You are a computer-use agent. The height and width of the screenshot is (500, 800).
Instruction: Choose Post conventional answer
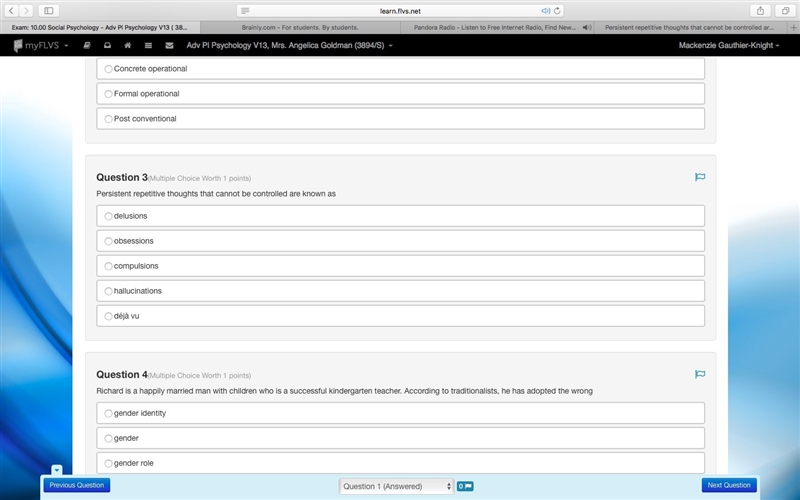click(x=401, y=119)
